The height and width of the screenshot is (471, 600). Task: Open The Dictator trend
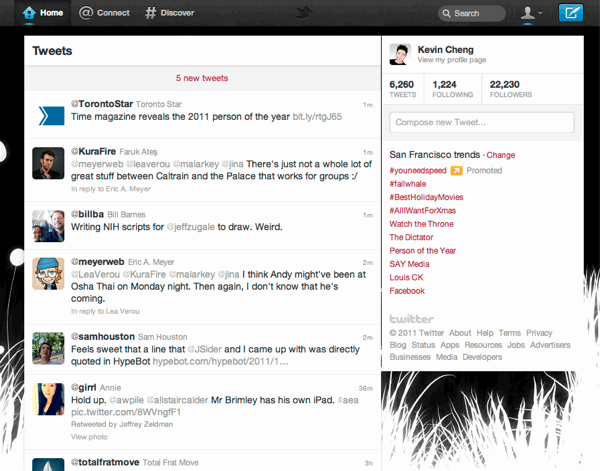pyautogui.click(x=411, y=238)
